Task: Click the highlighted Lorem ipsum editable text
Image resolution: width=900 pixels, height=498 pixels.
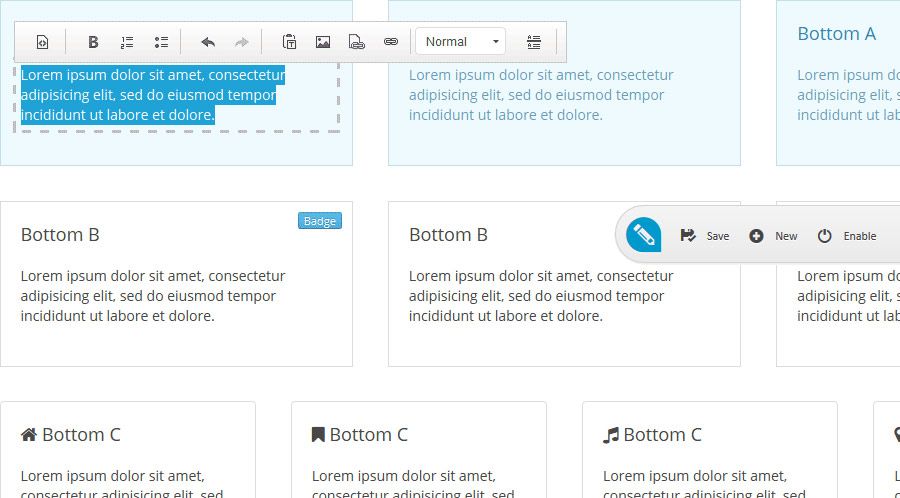Action: pyautogui.click(x=150, y=95)
